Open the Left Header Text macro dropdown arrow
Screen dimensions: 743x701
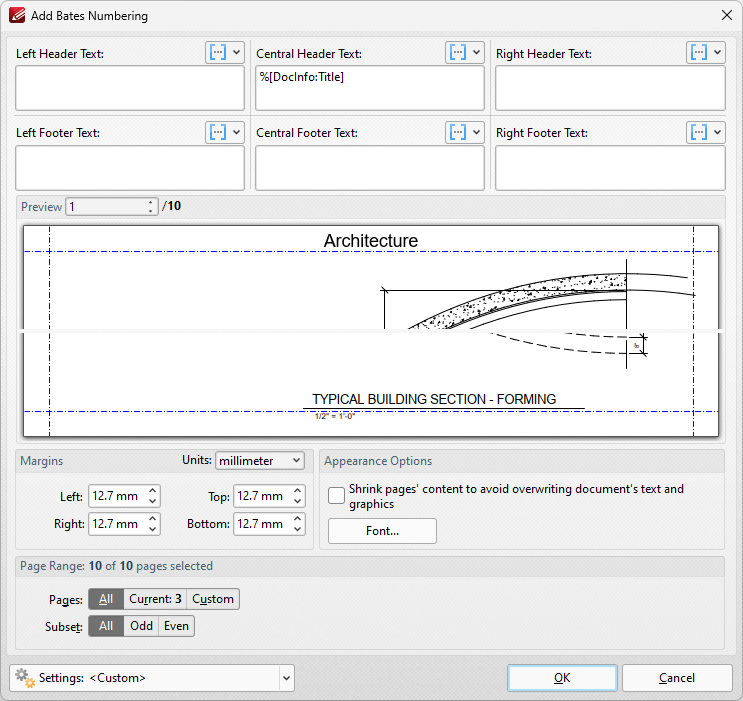(236, 53)
